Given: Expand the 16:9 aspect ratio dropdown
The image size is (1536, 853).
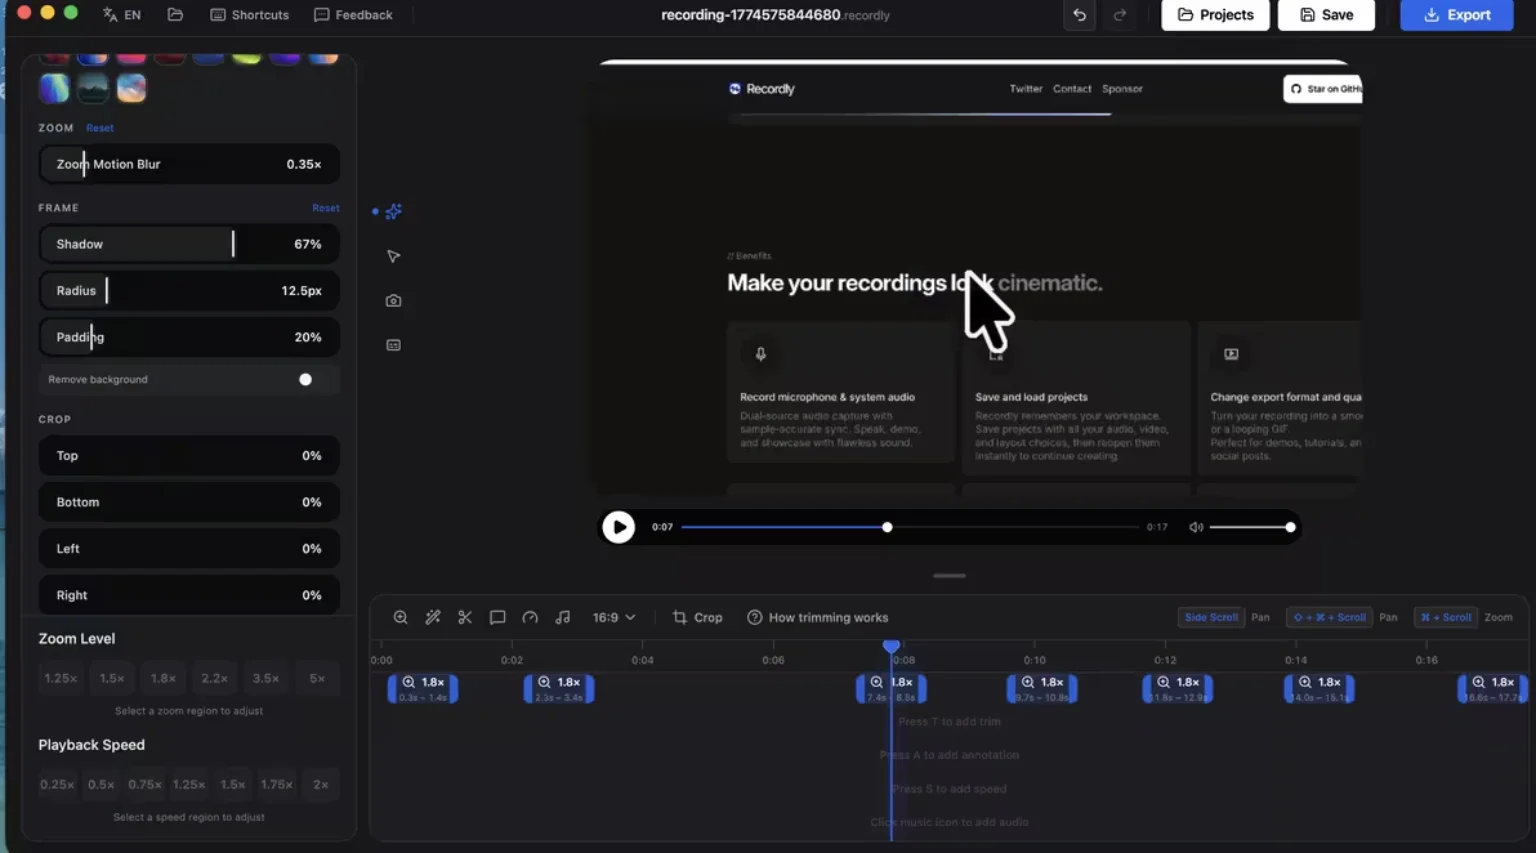Looking at the screenshot, I should [x=613, y=617].
